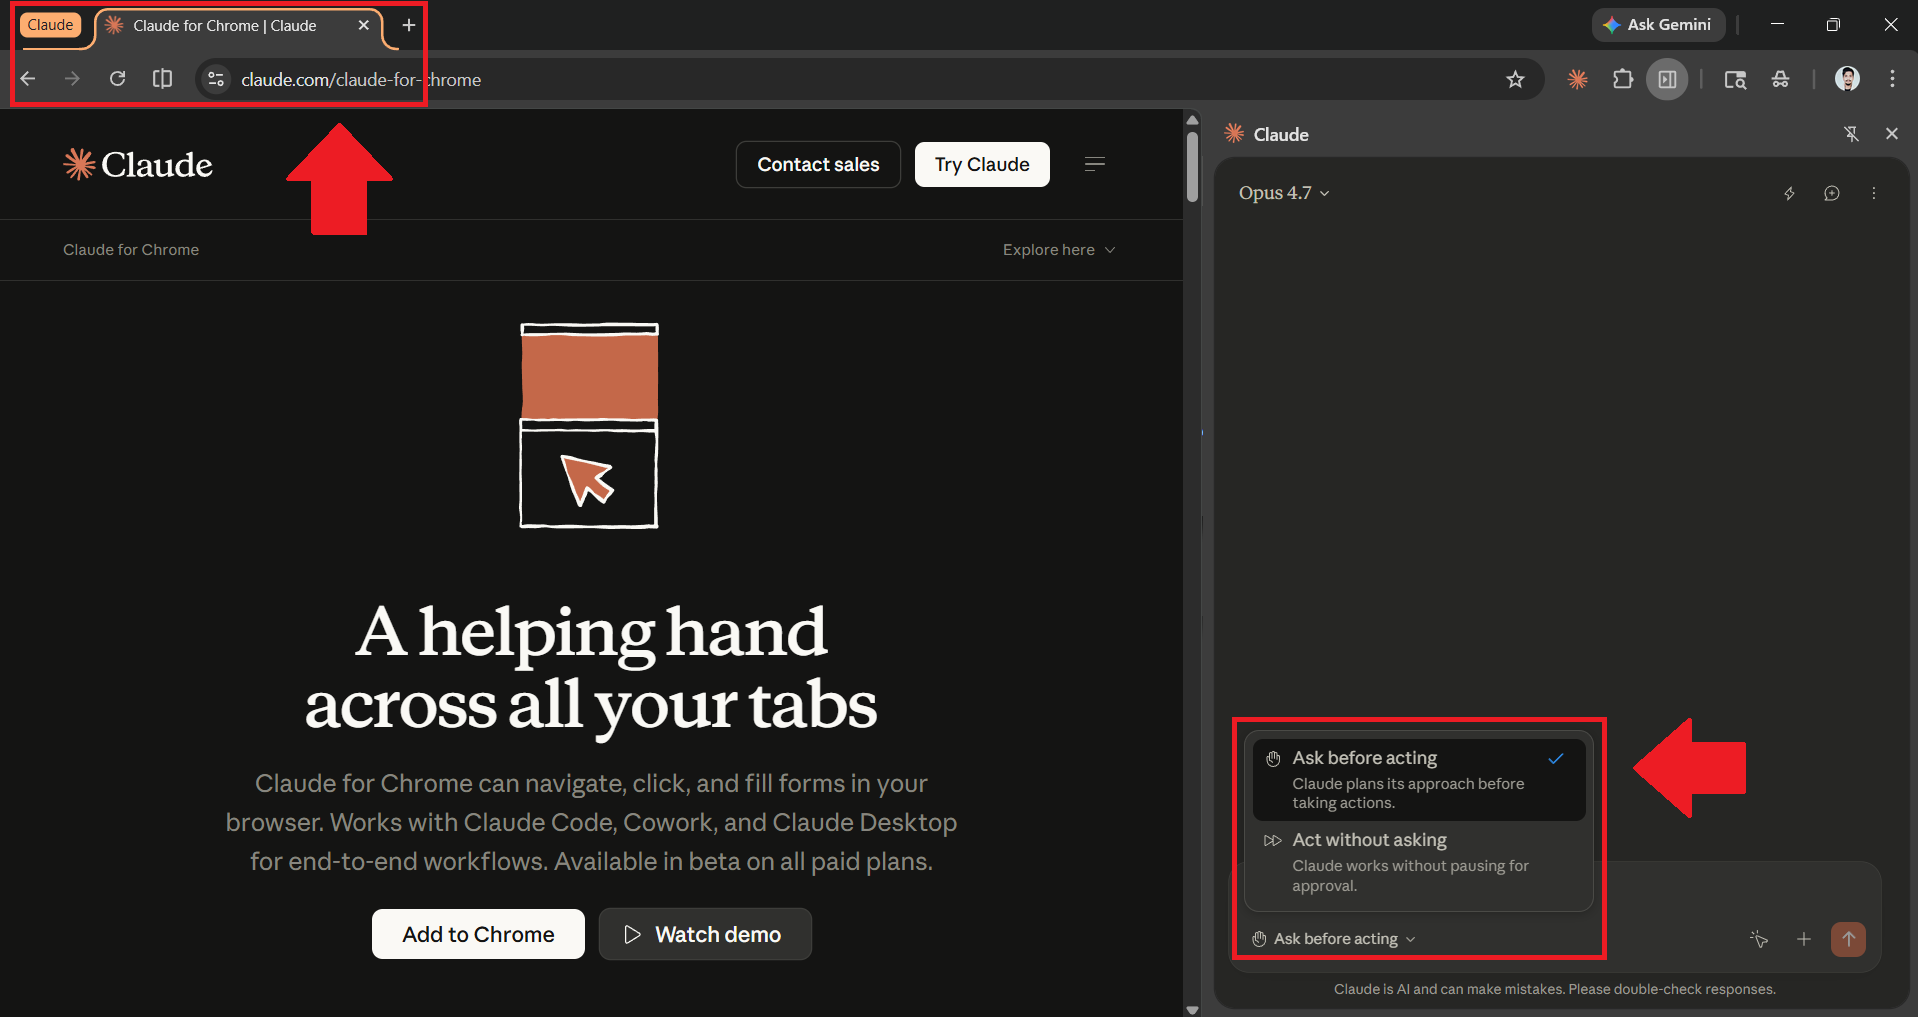Click the Try Claude button
The height and width of the screenshot is (1017, 1918).
pos(982,165)
